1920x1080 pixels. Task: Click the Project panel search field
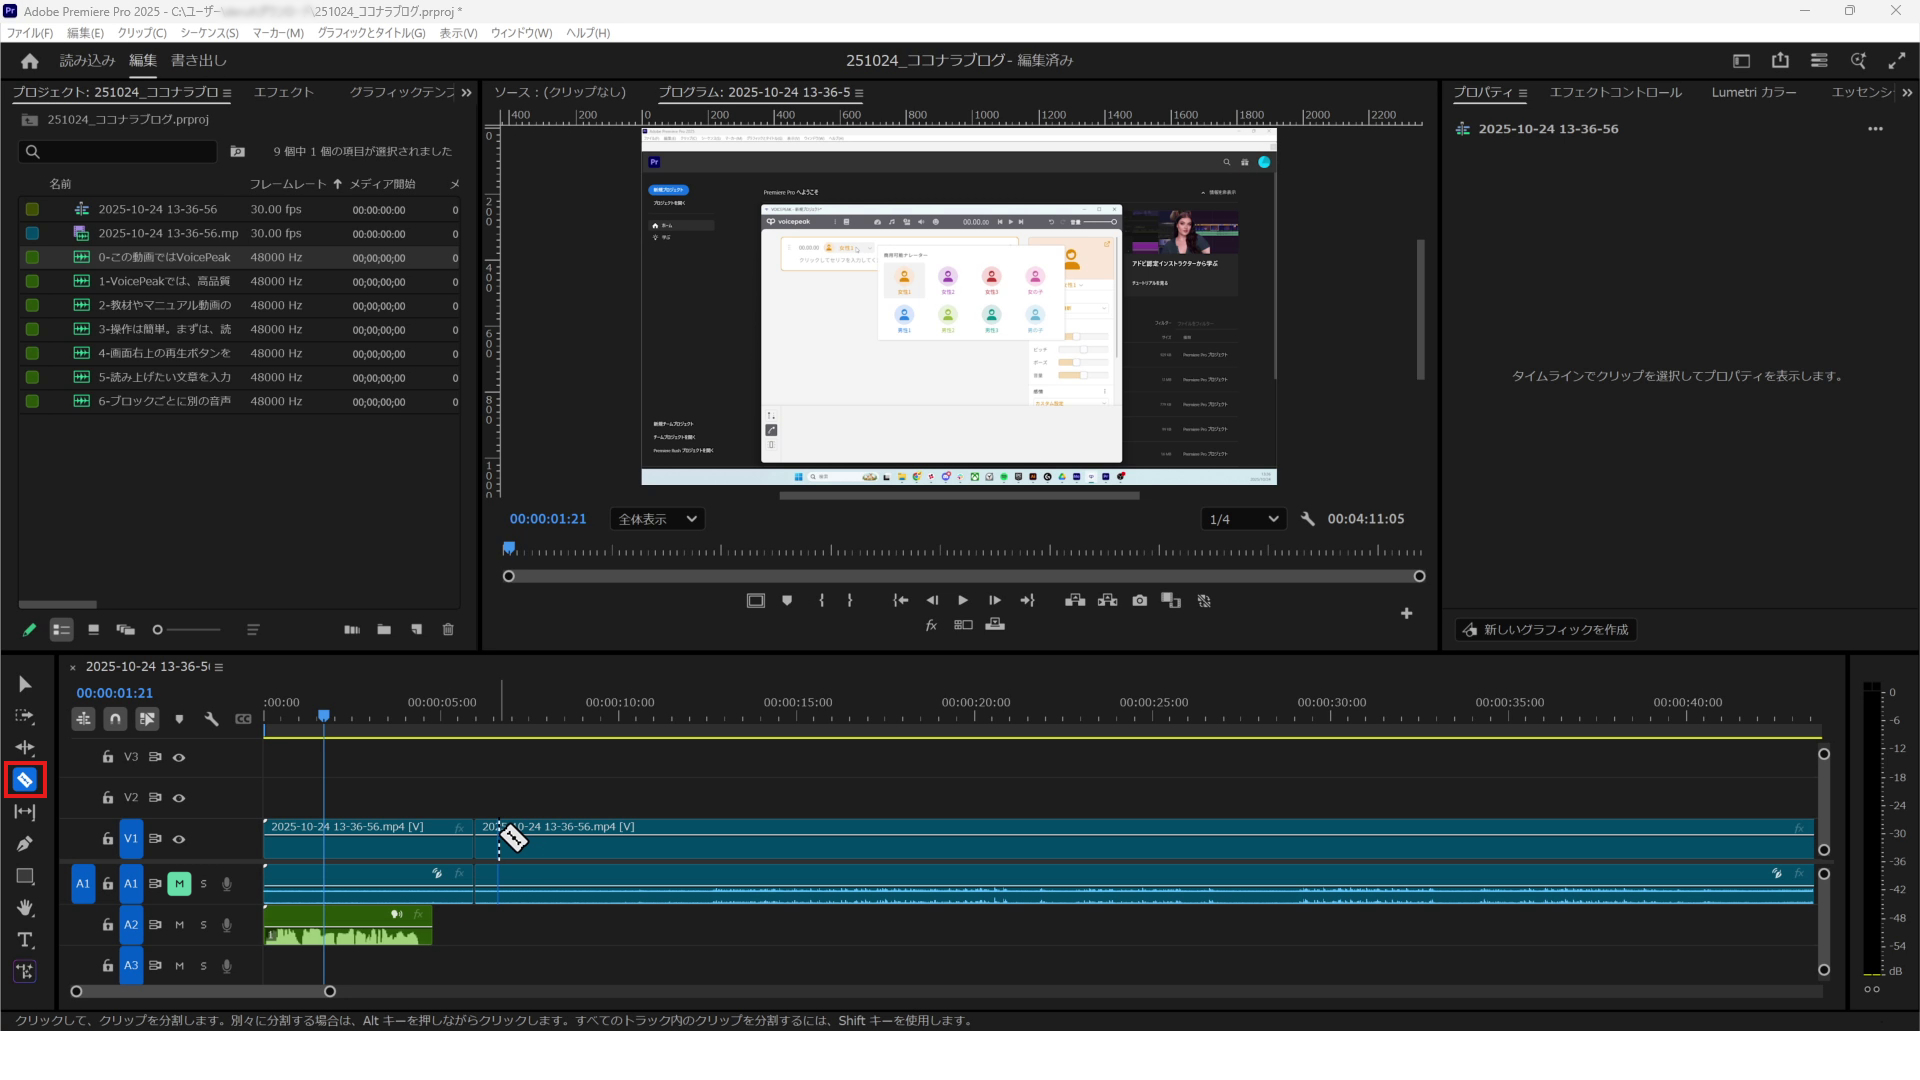120,152
